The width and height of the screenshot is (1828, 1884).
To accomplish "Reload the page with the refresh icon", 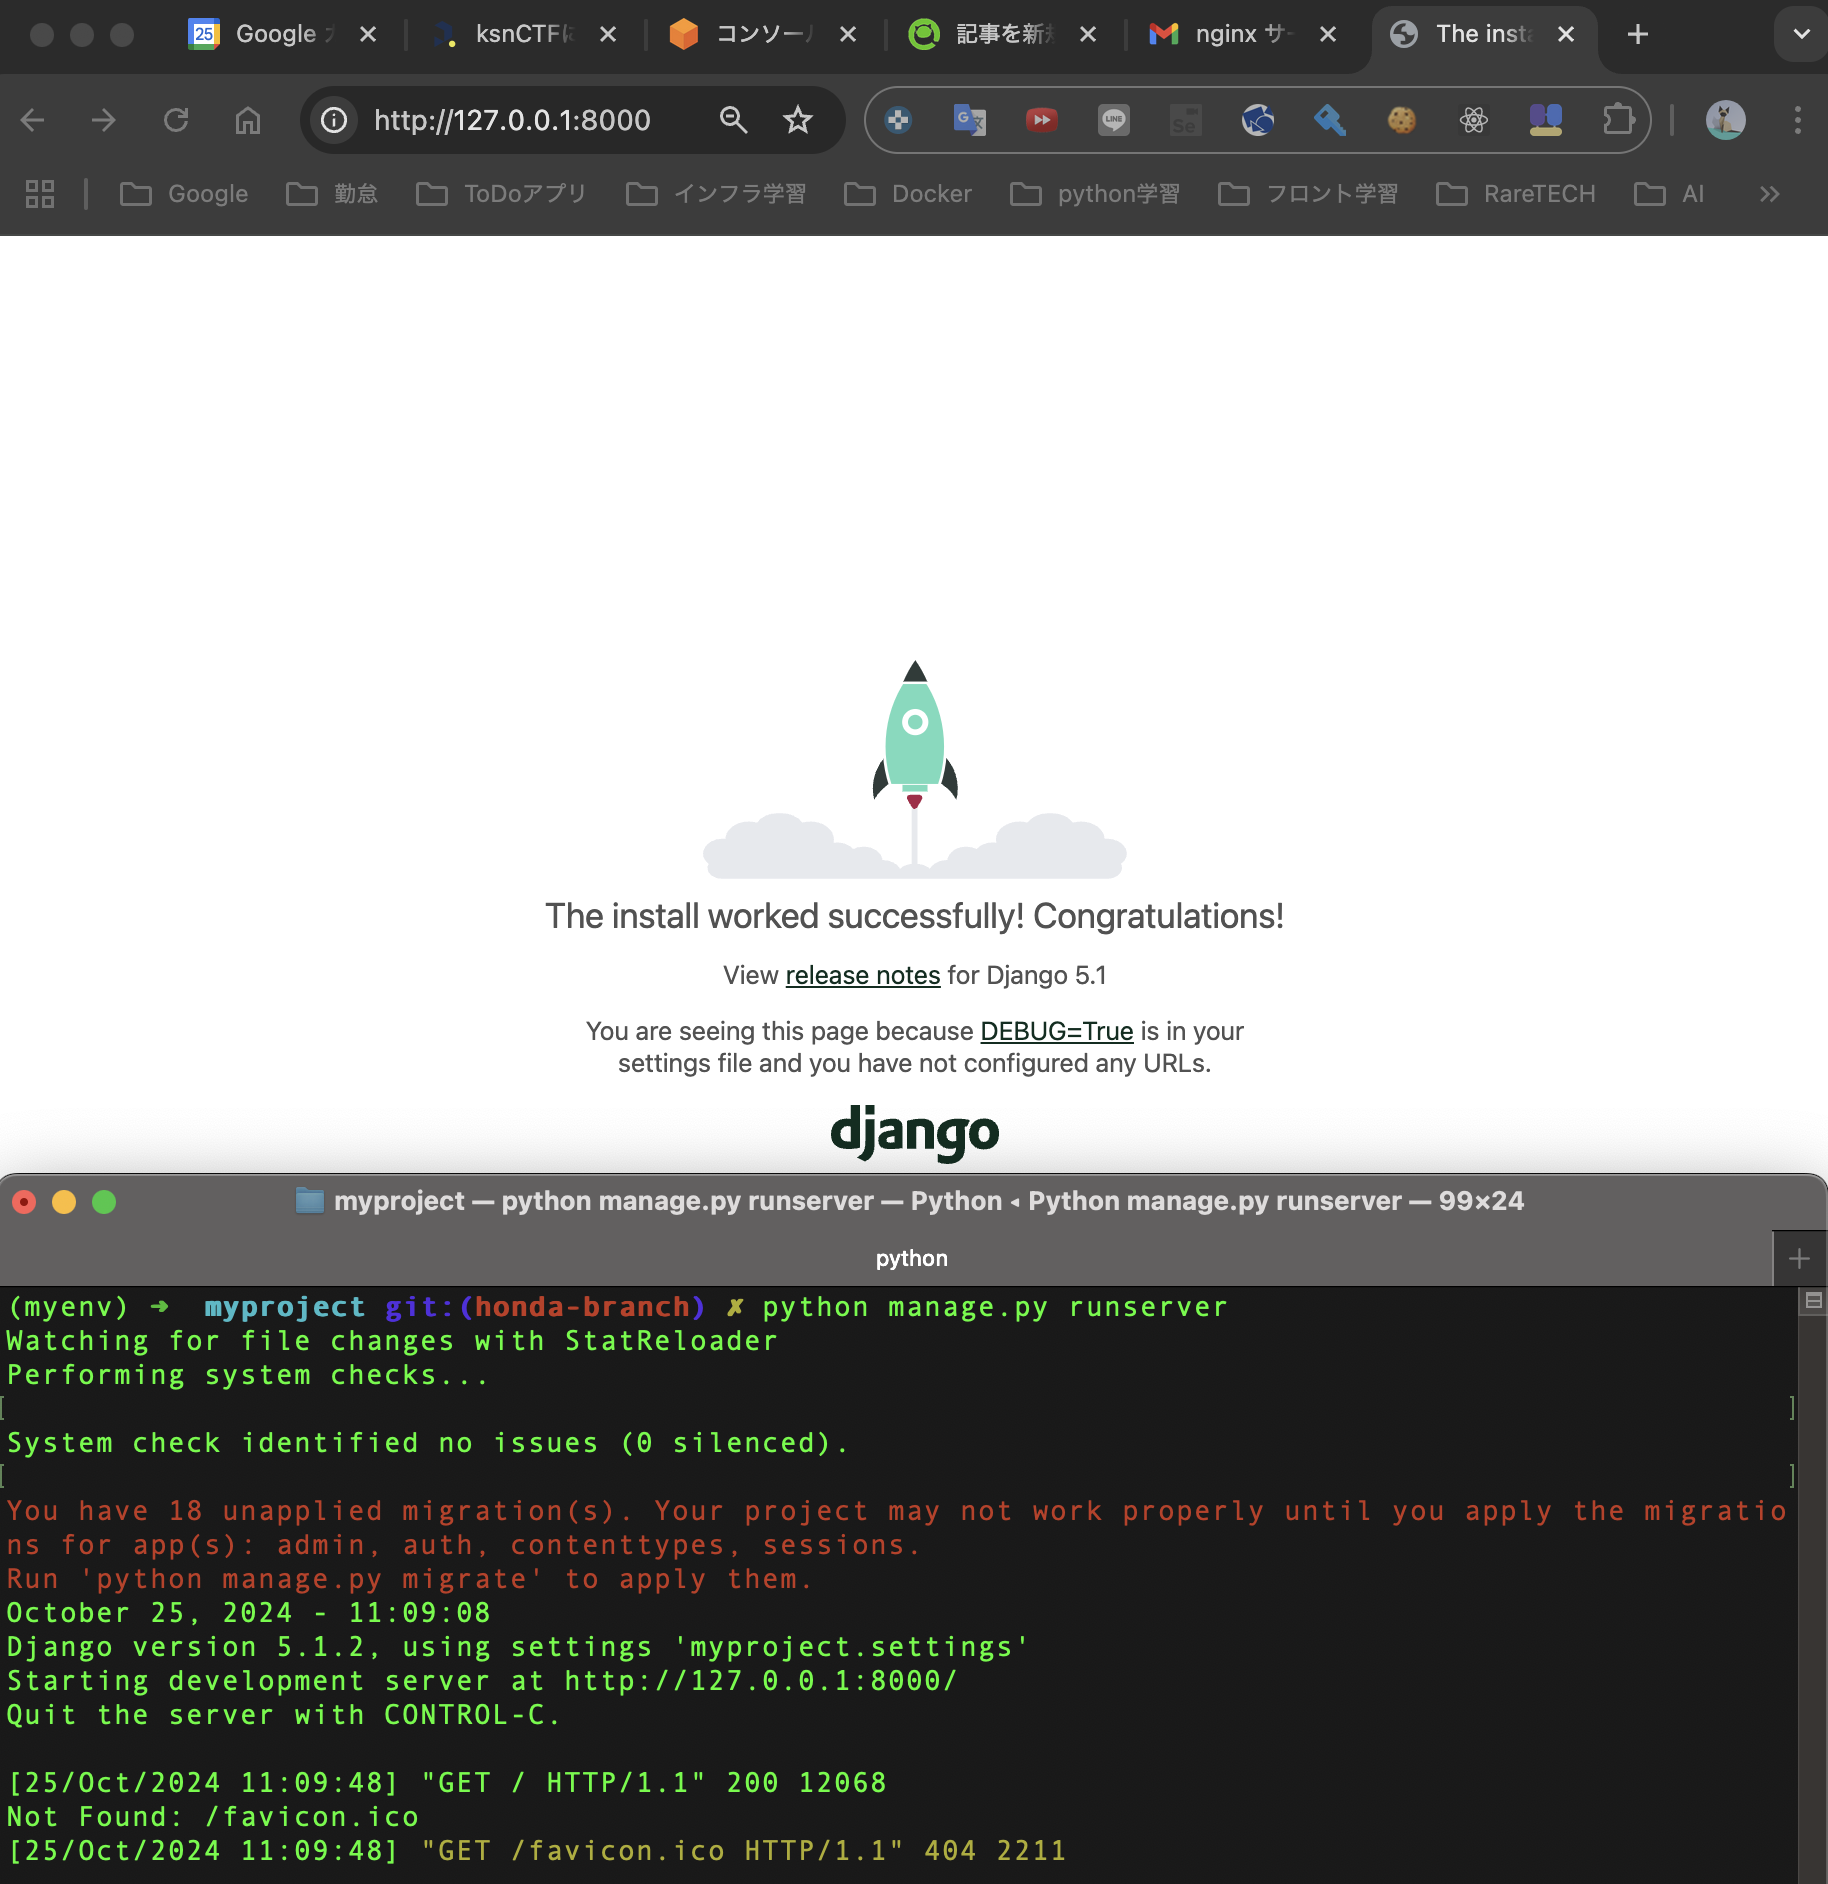I will point(176,121).
